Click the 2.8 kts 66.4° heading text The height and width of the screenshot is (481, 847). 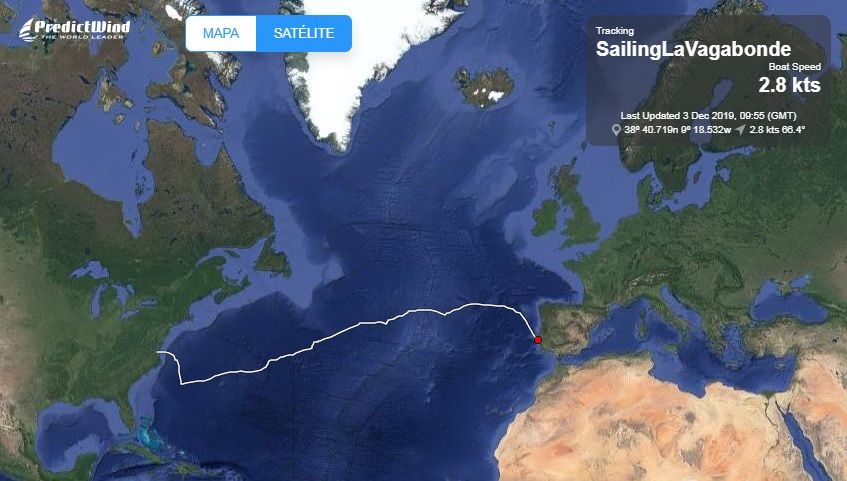pyautogui.click(x=777, y=130)
